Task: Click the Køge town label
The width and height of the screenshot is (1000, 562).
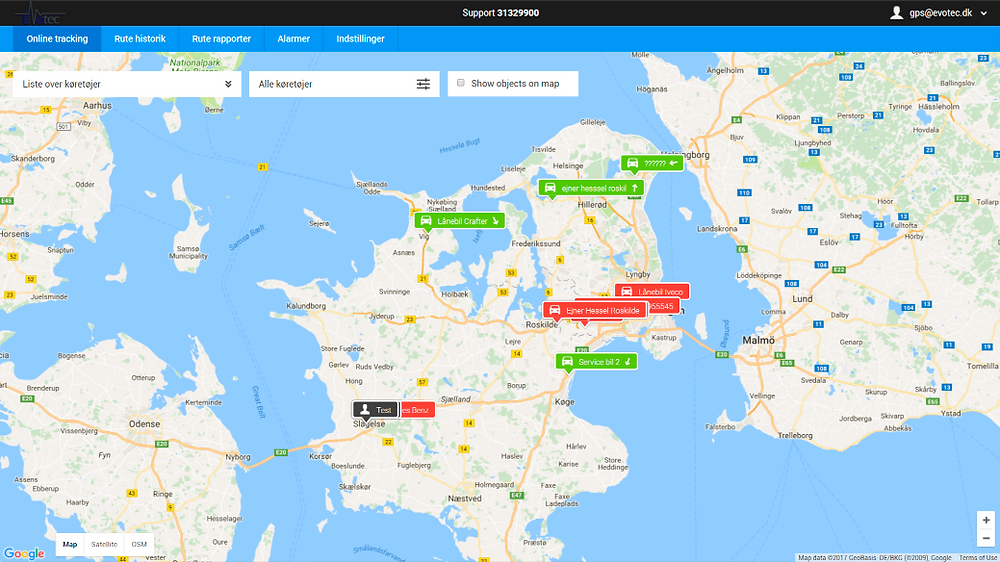Action: 564,402
